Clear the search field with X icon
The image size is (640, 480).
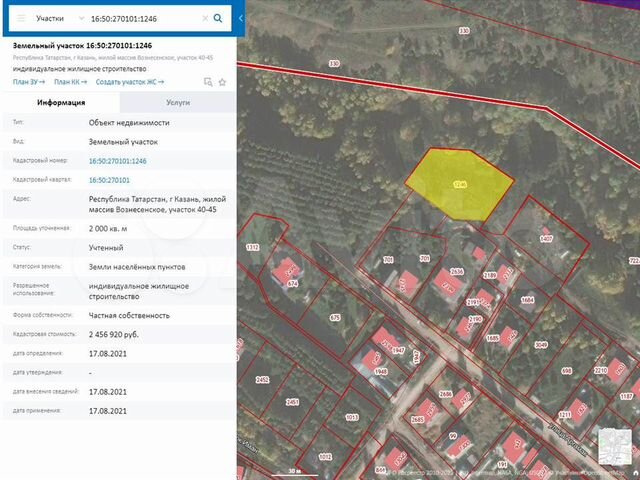click(205, 18)
